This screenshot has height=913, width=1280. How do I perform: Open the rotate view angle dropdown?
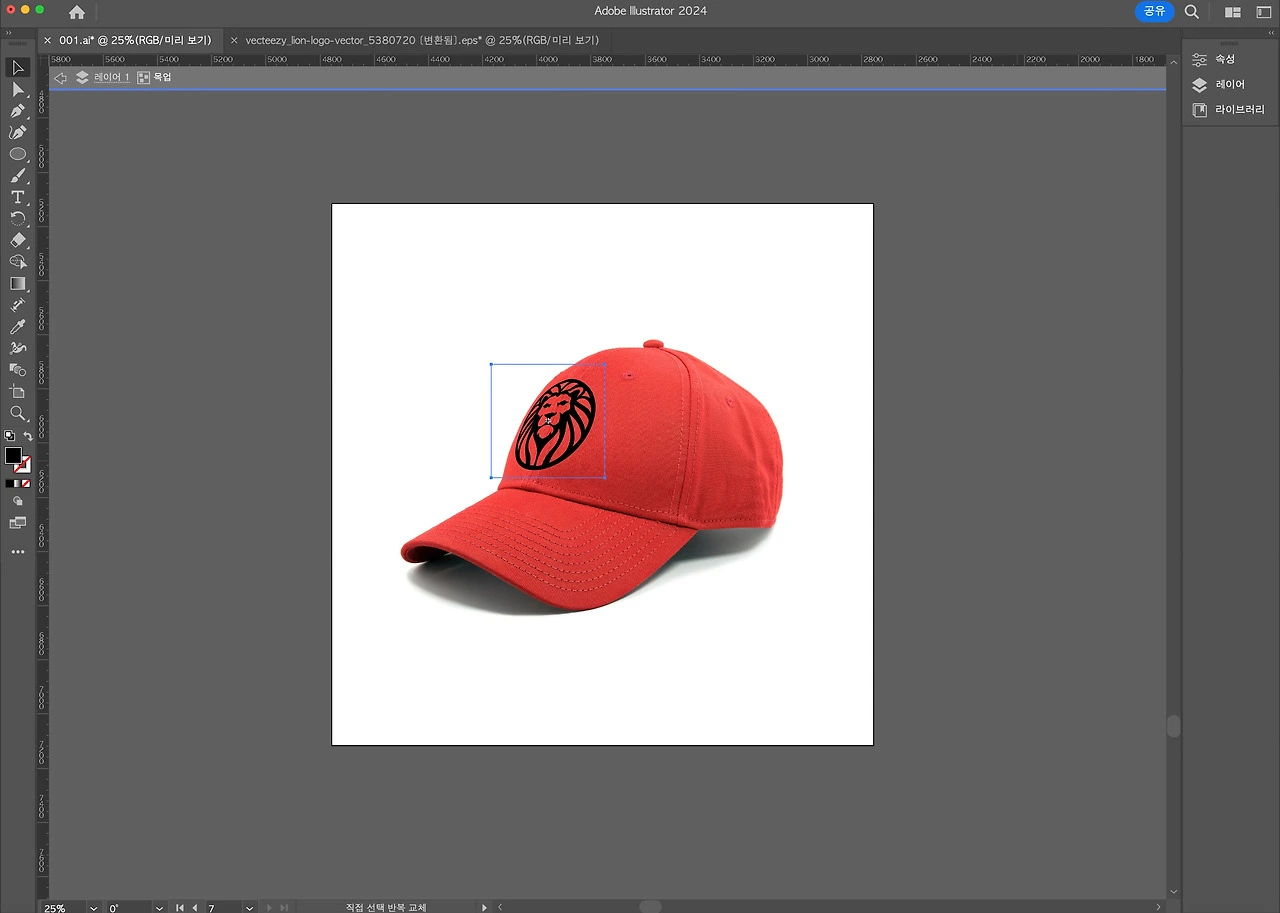(x=160, y=908)
